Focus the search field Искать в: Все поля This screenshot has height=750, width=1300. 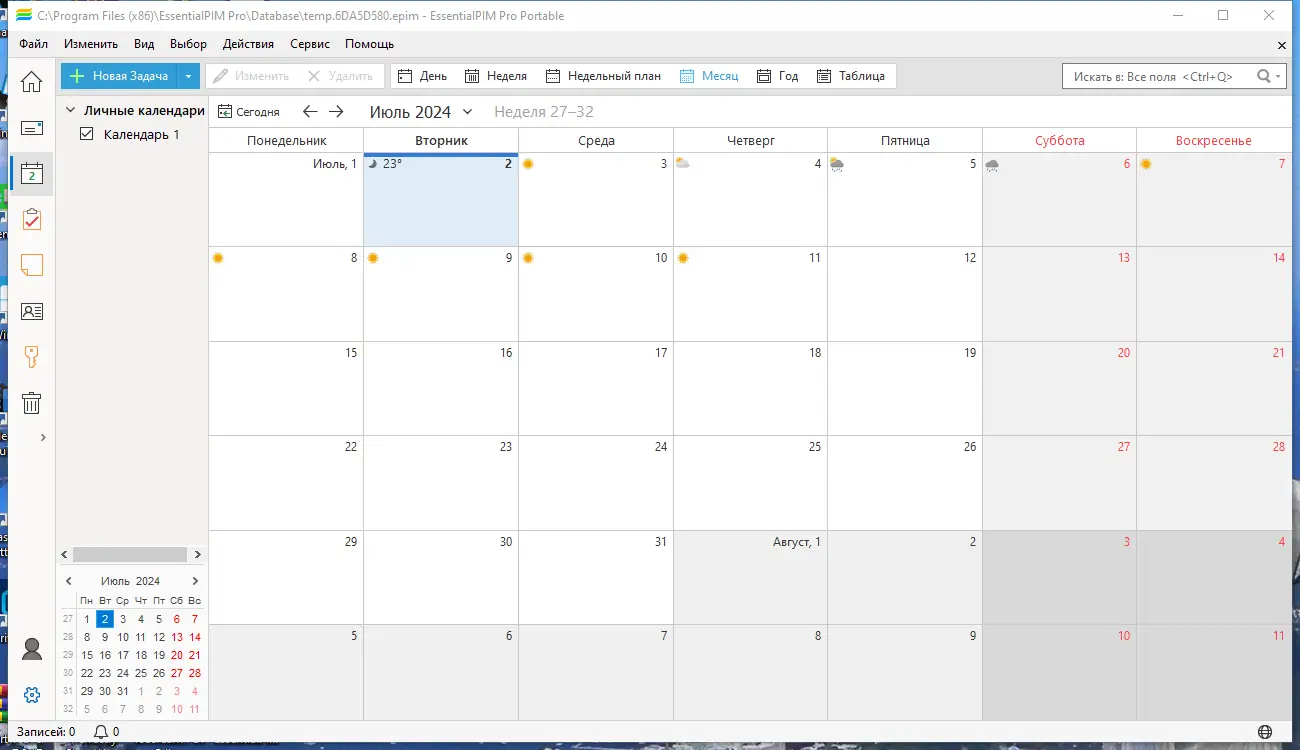(1158, 76)
